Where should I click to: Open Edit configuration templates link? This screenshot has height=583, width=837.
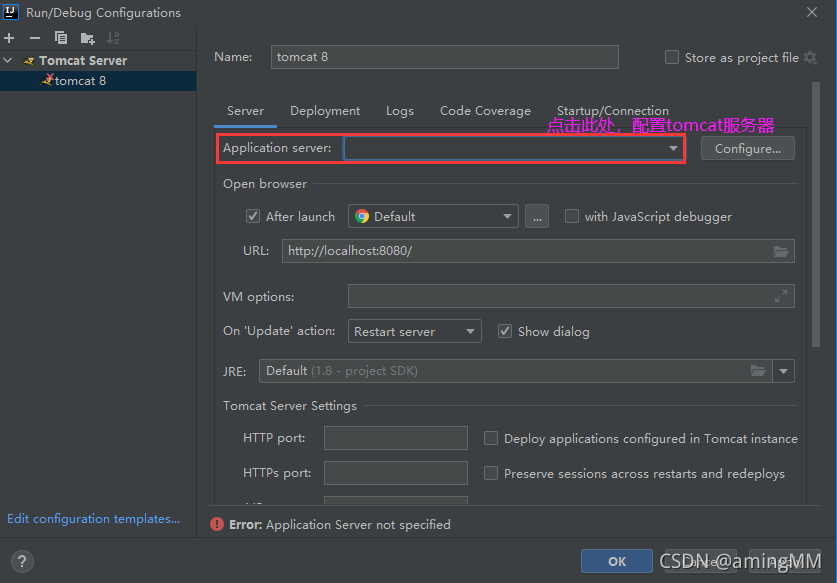pos(93,518)
